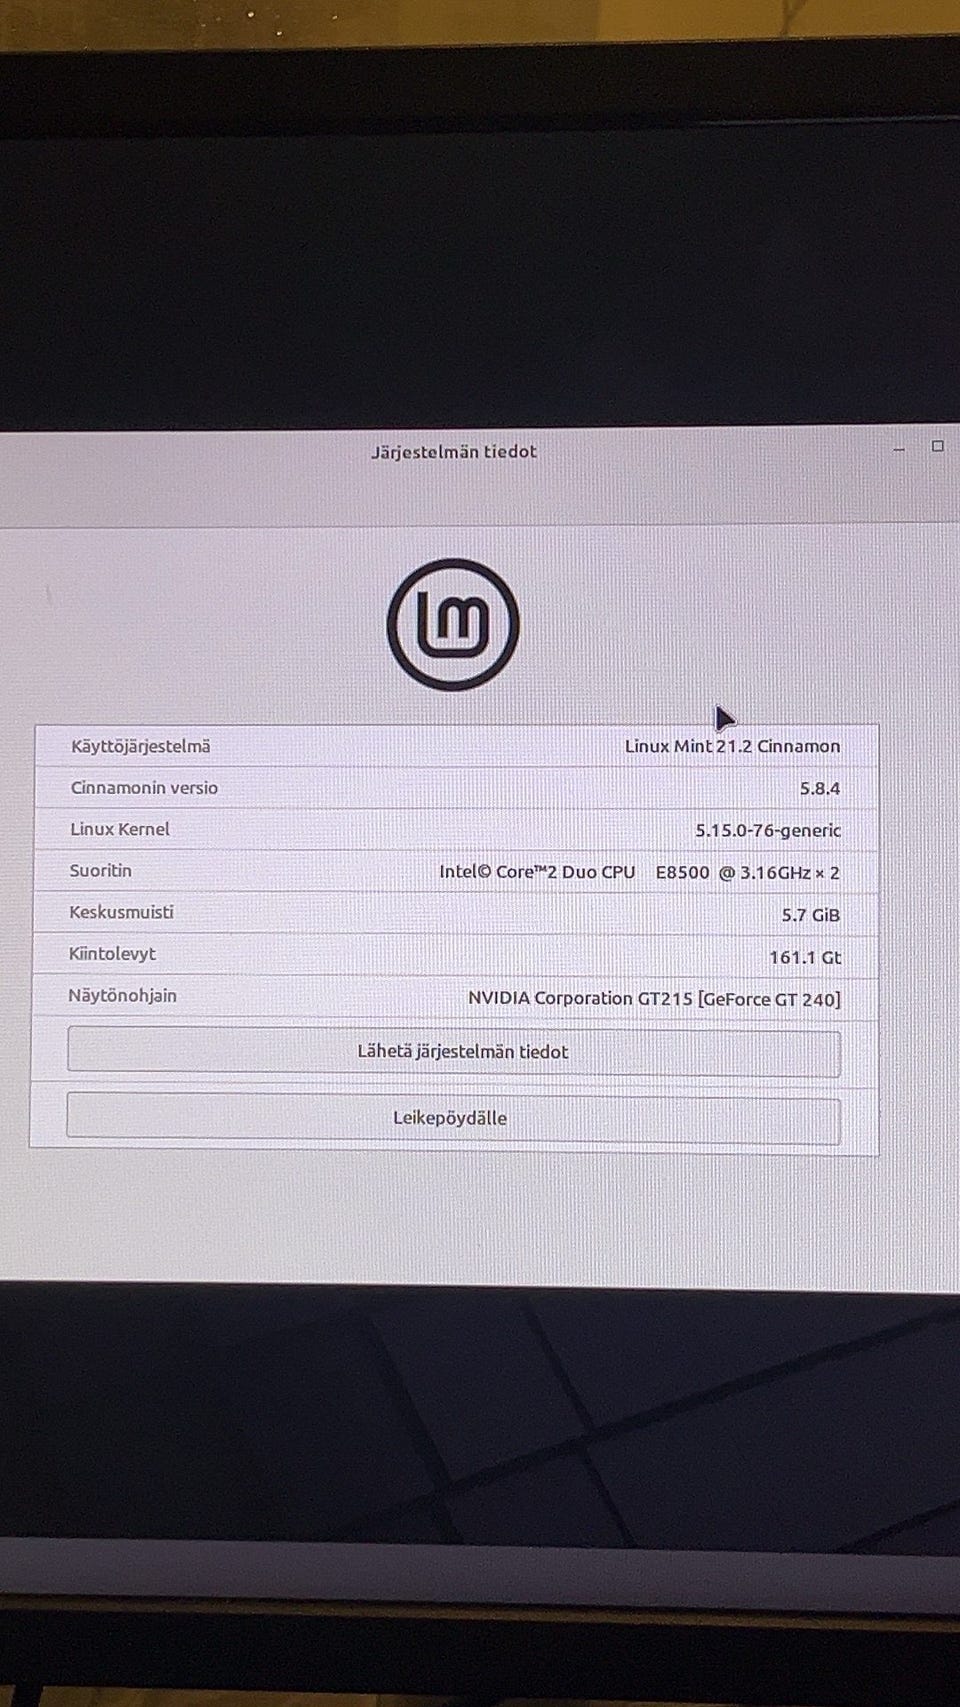Click the 'Järjestelmän tiedot' window title
The height and width of the screenshot is (1707, 960).
454,451
